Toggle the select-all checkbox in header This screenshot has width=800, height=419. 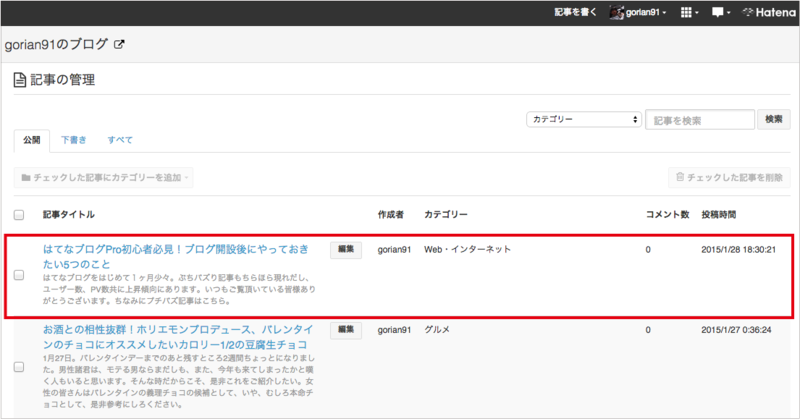point(19,215)
